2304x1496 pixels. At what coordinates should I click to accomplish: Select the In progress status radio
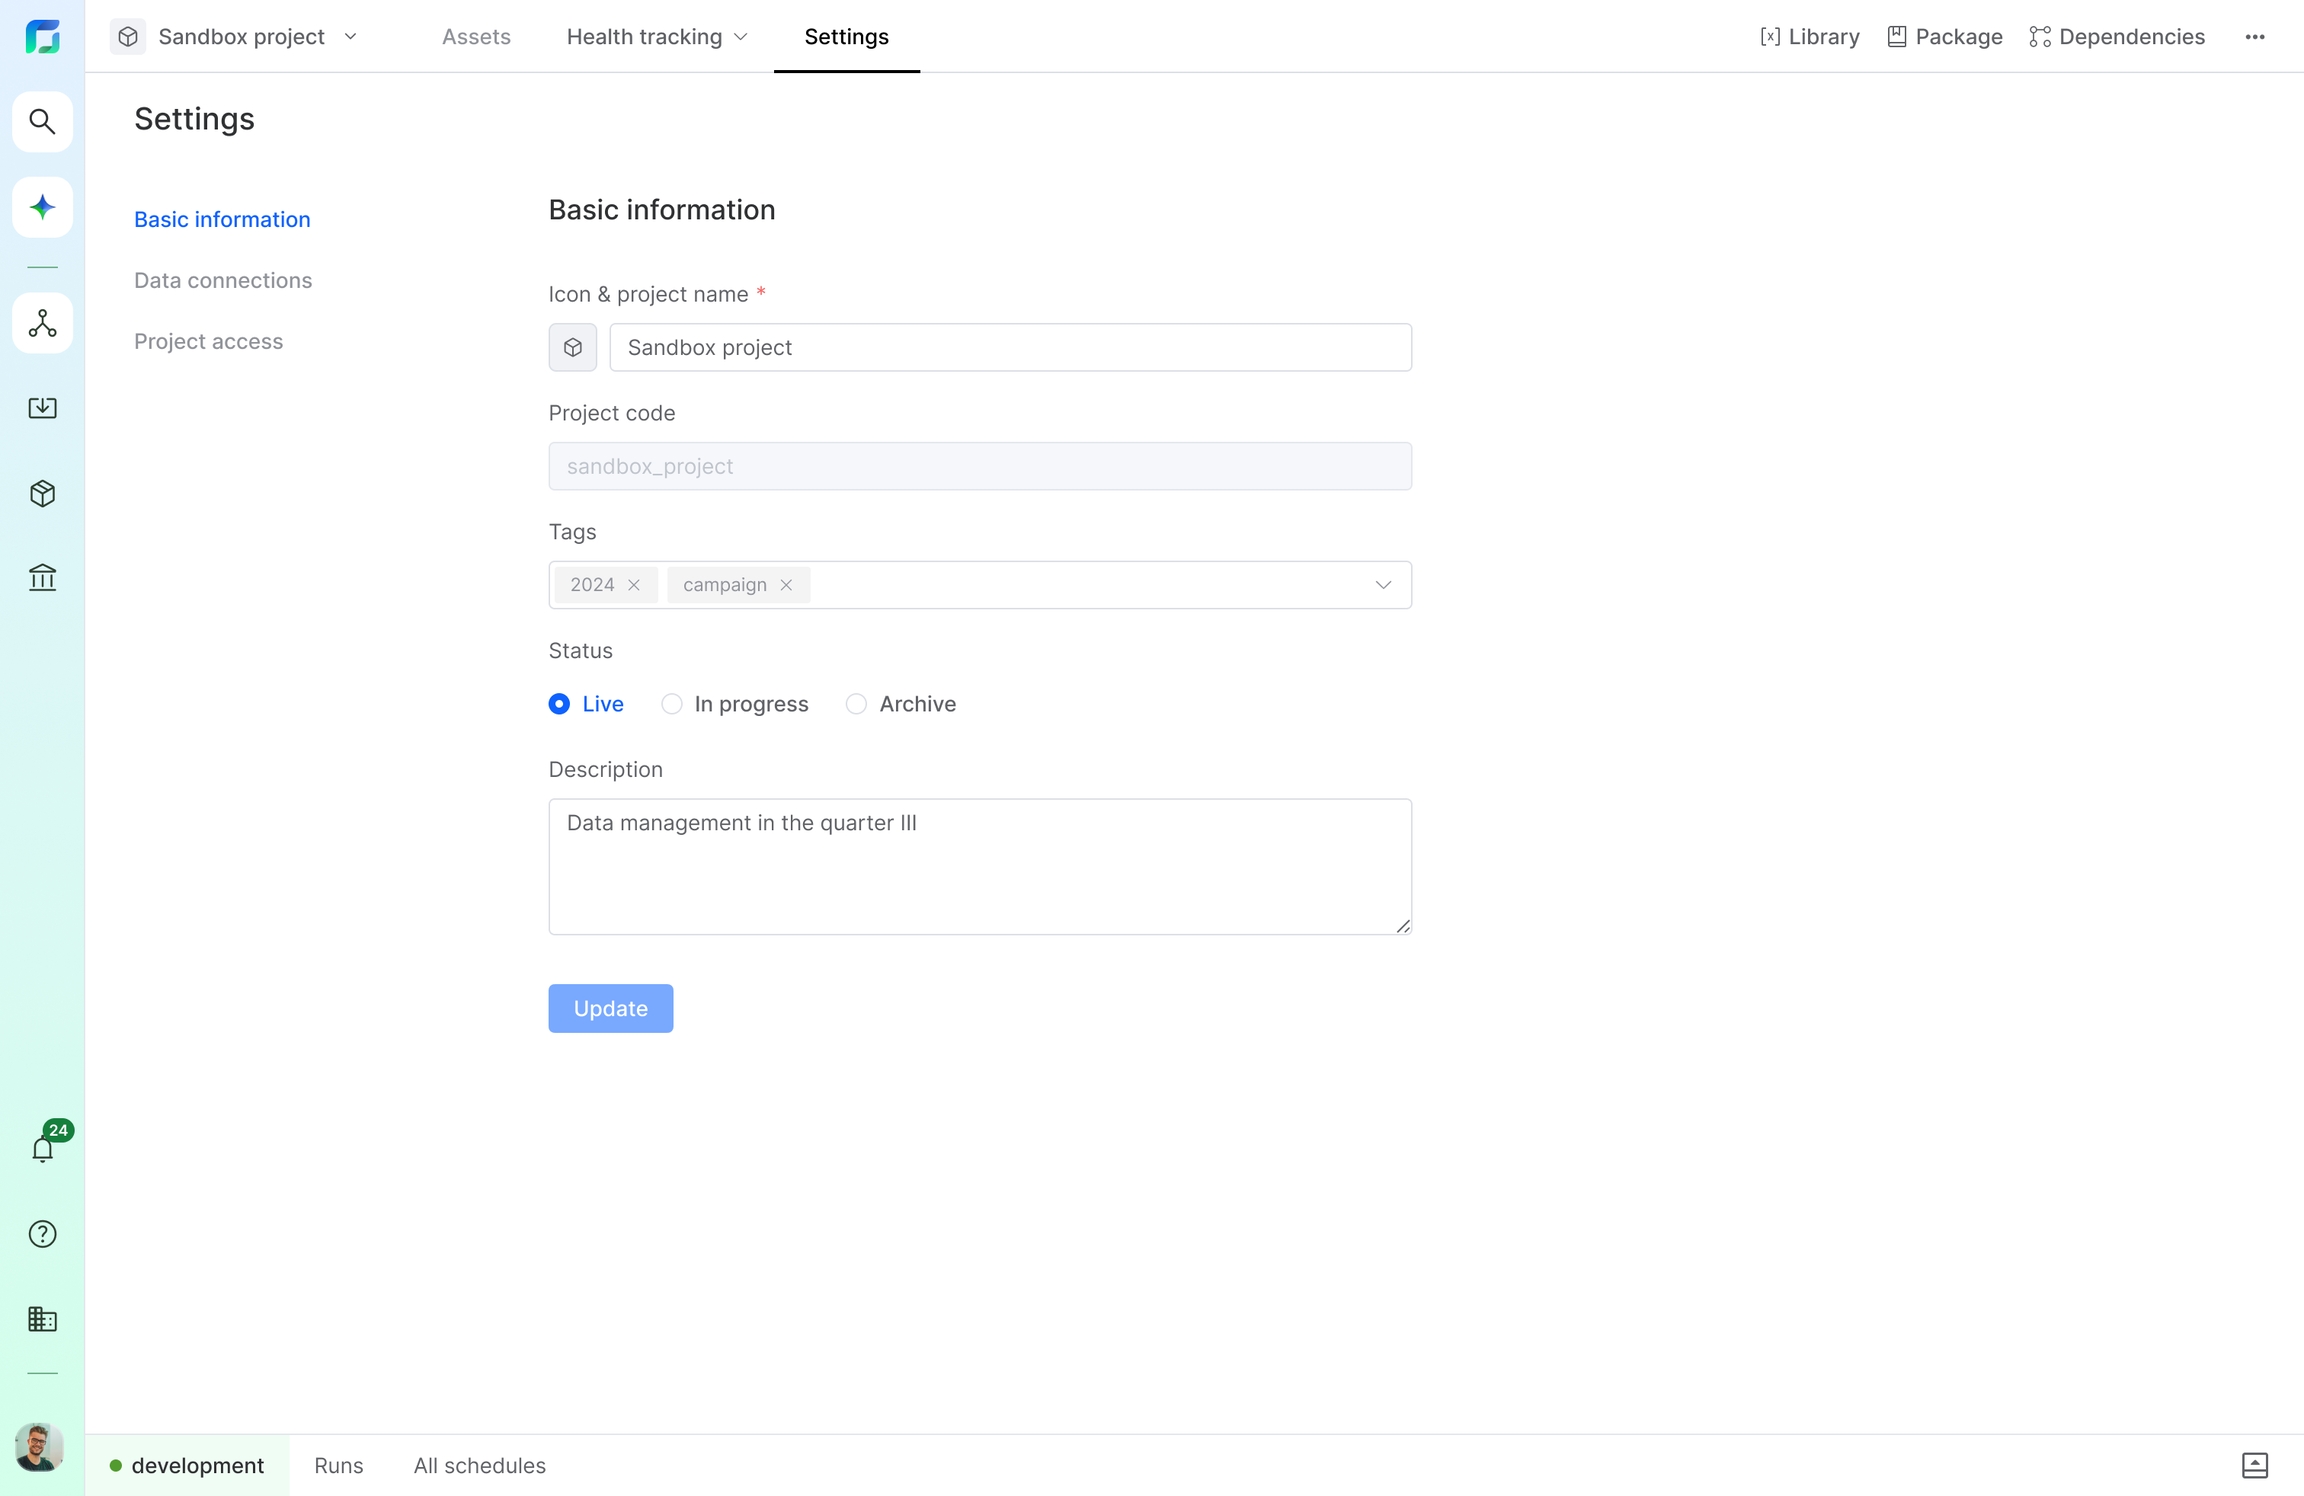(x=672, y=704)
